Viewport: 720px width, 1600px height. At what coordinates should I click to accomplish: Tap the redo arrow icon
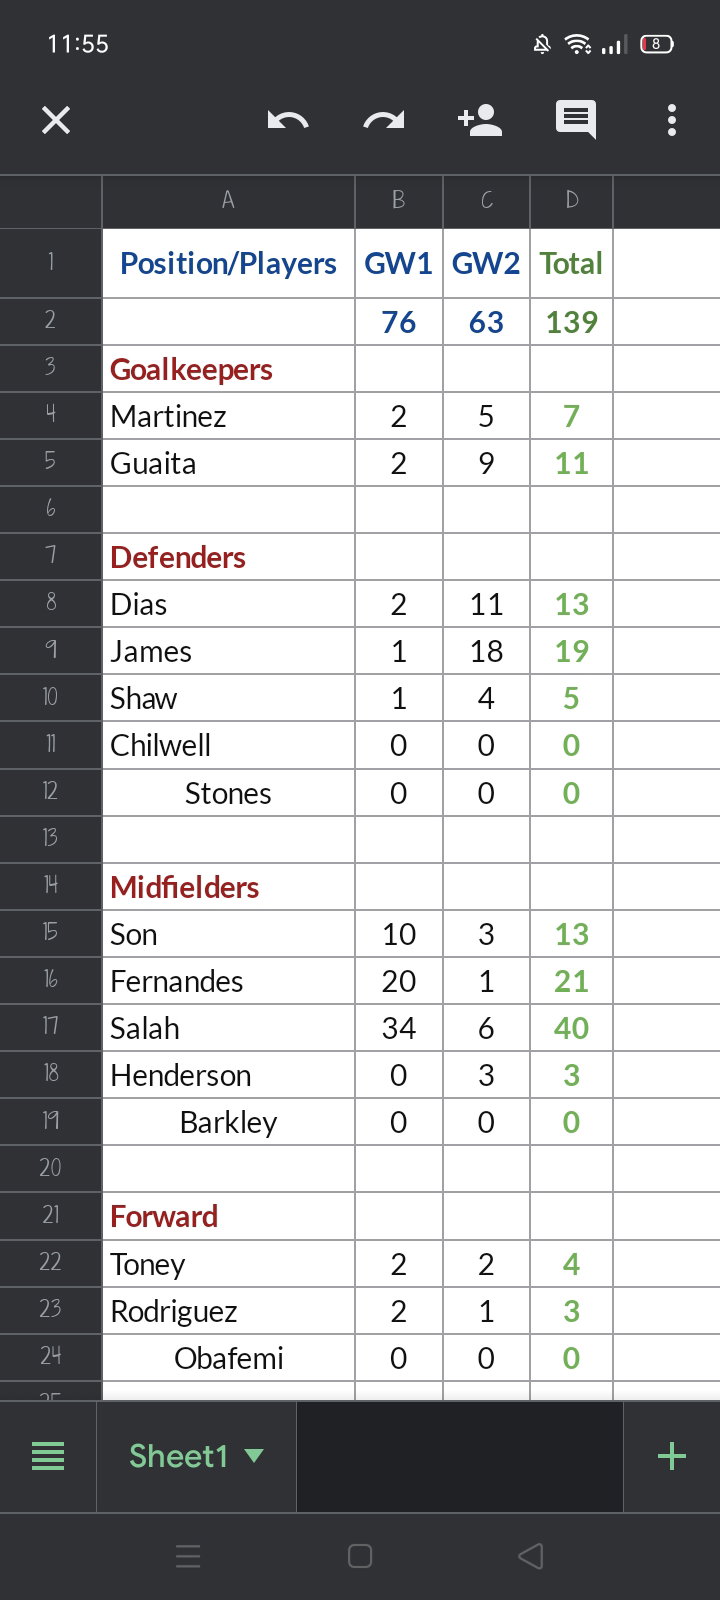[x=384, y=121]
